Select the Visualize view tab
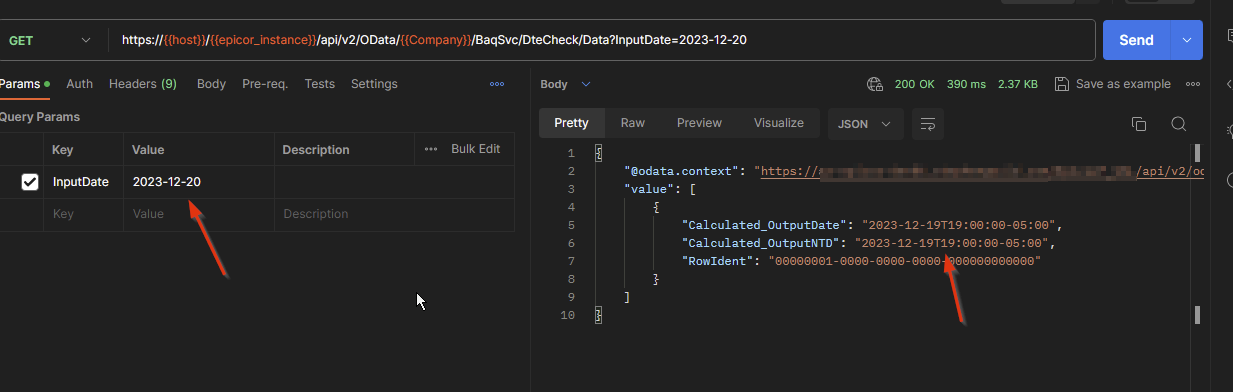 779,123
